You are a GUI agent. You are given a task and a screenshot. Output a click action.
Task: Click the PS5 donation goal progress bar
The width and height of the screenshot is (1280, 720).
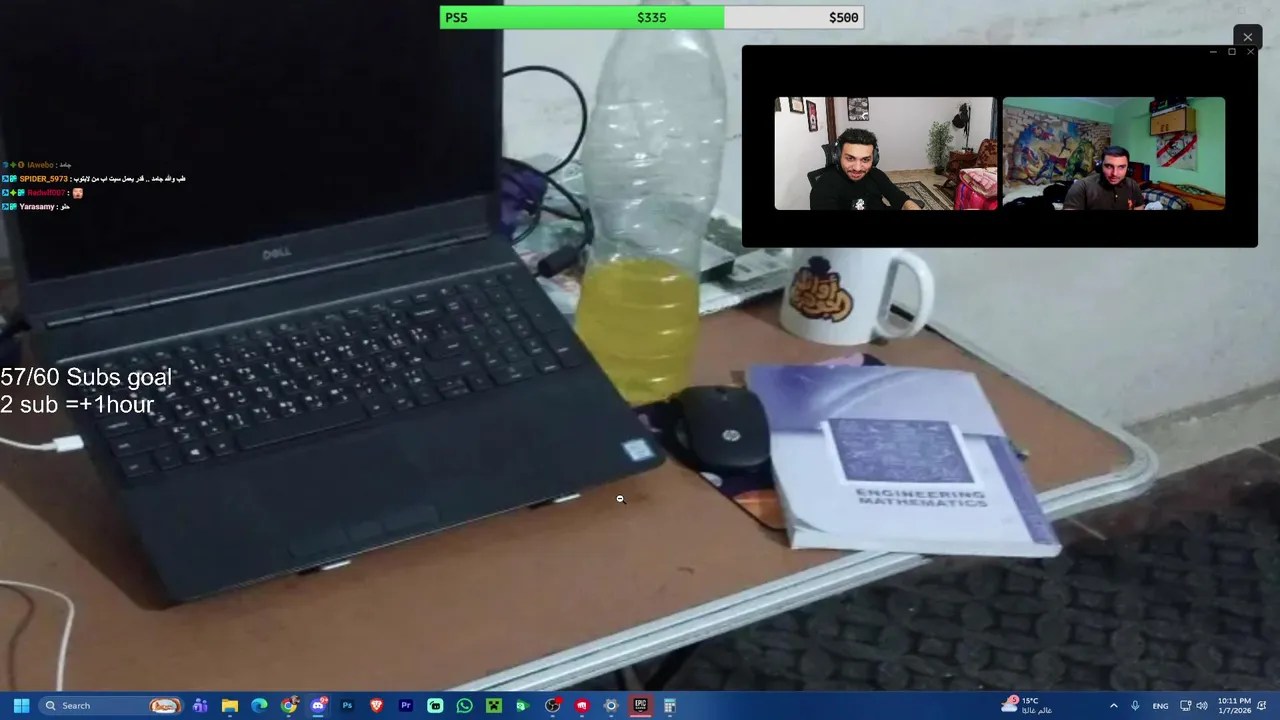651,17
